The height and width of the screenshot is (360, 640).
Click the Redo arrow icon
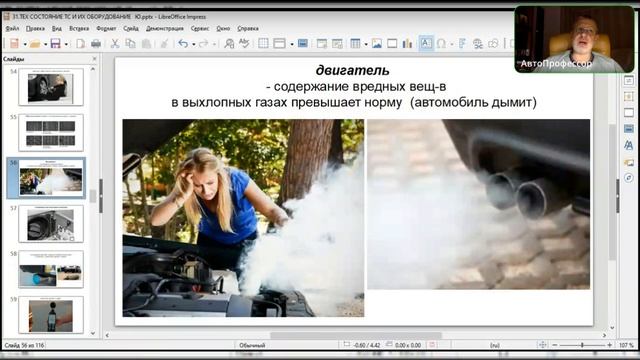[x=203, y=43]
